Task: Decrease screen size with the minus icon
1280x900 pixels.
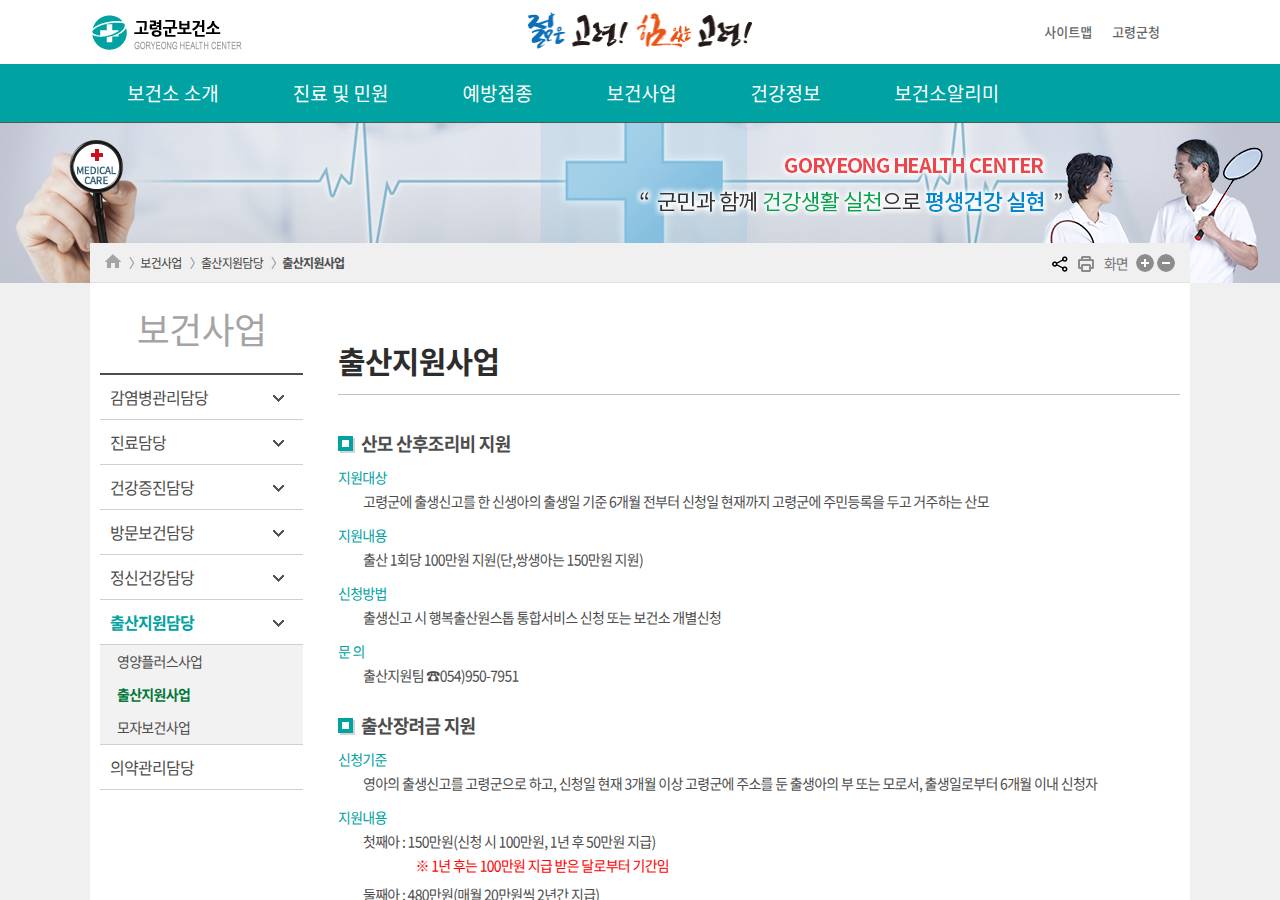Action: (1166, 263)
